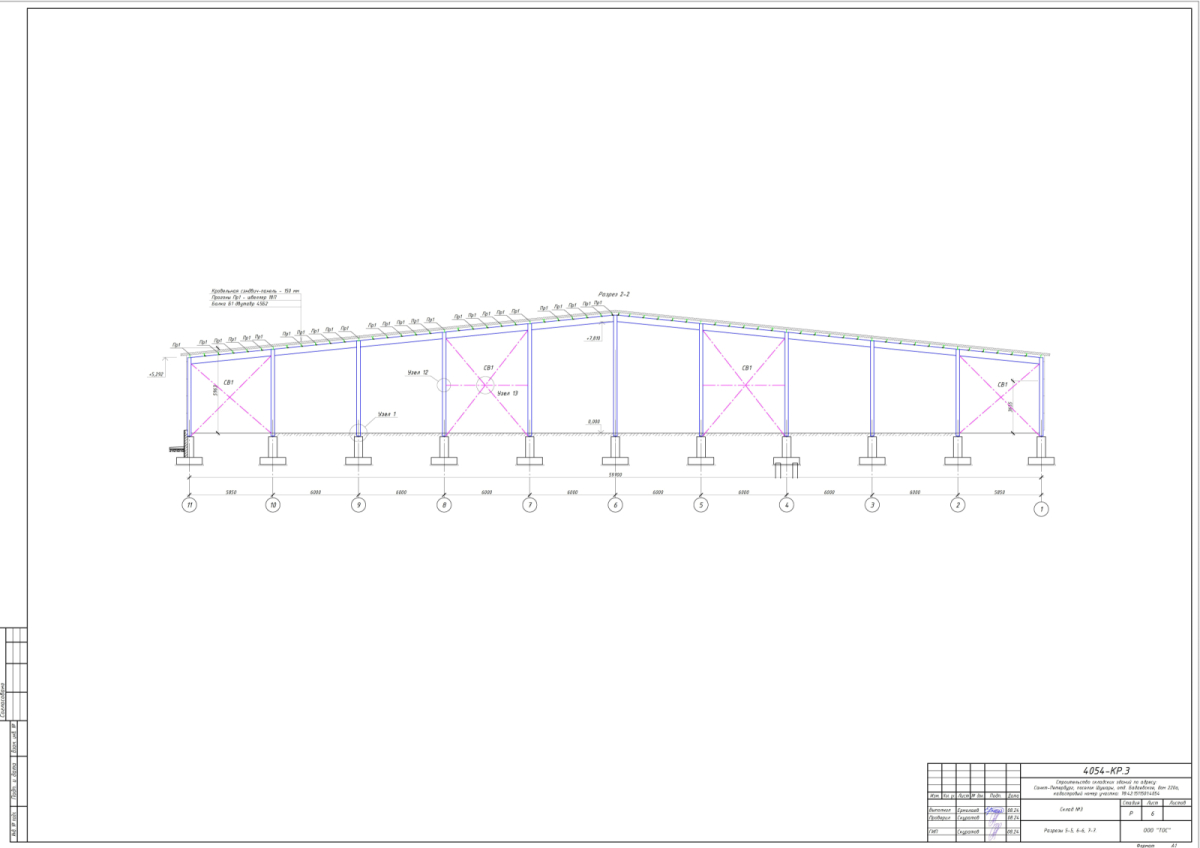Screen dimensions: 1200x848
Task: Select the Узел 13 label text
Action: pyautogui.click(x=508, y=393)
